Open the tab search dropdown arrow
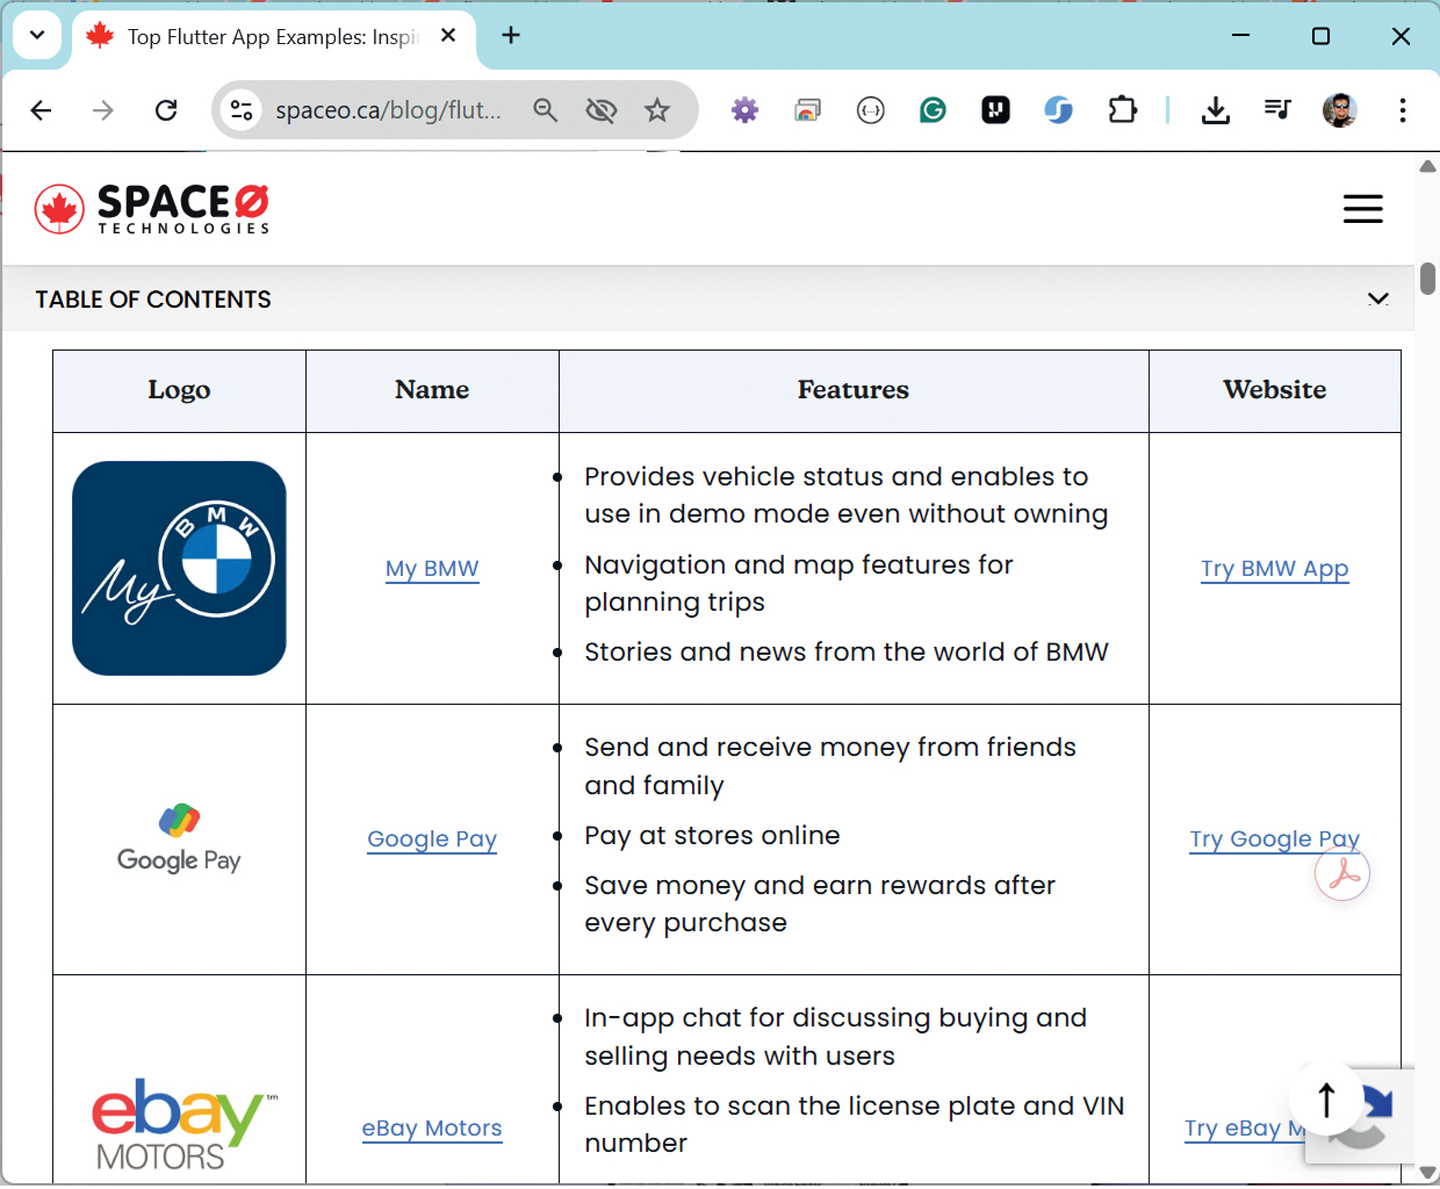The height and width of the screenshot is (1189, 1440). [x=37, y=36]
